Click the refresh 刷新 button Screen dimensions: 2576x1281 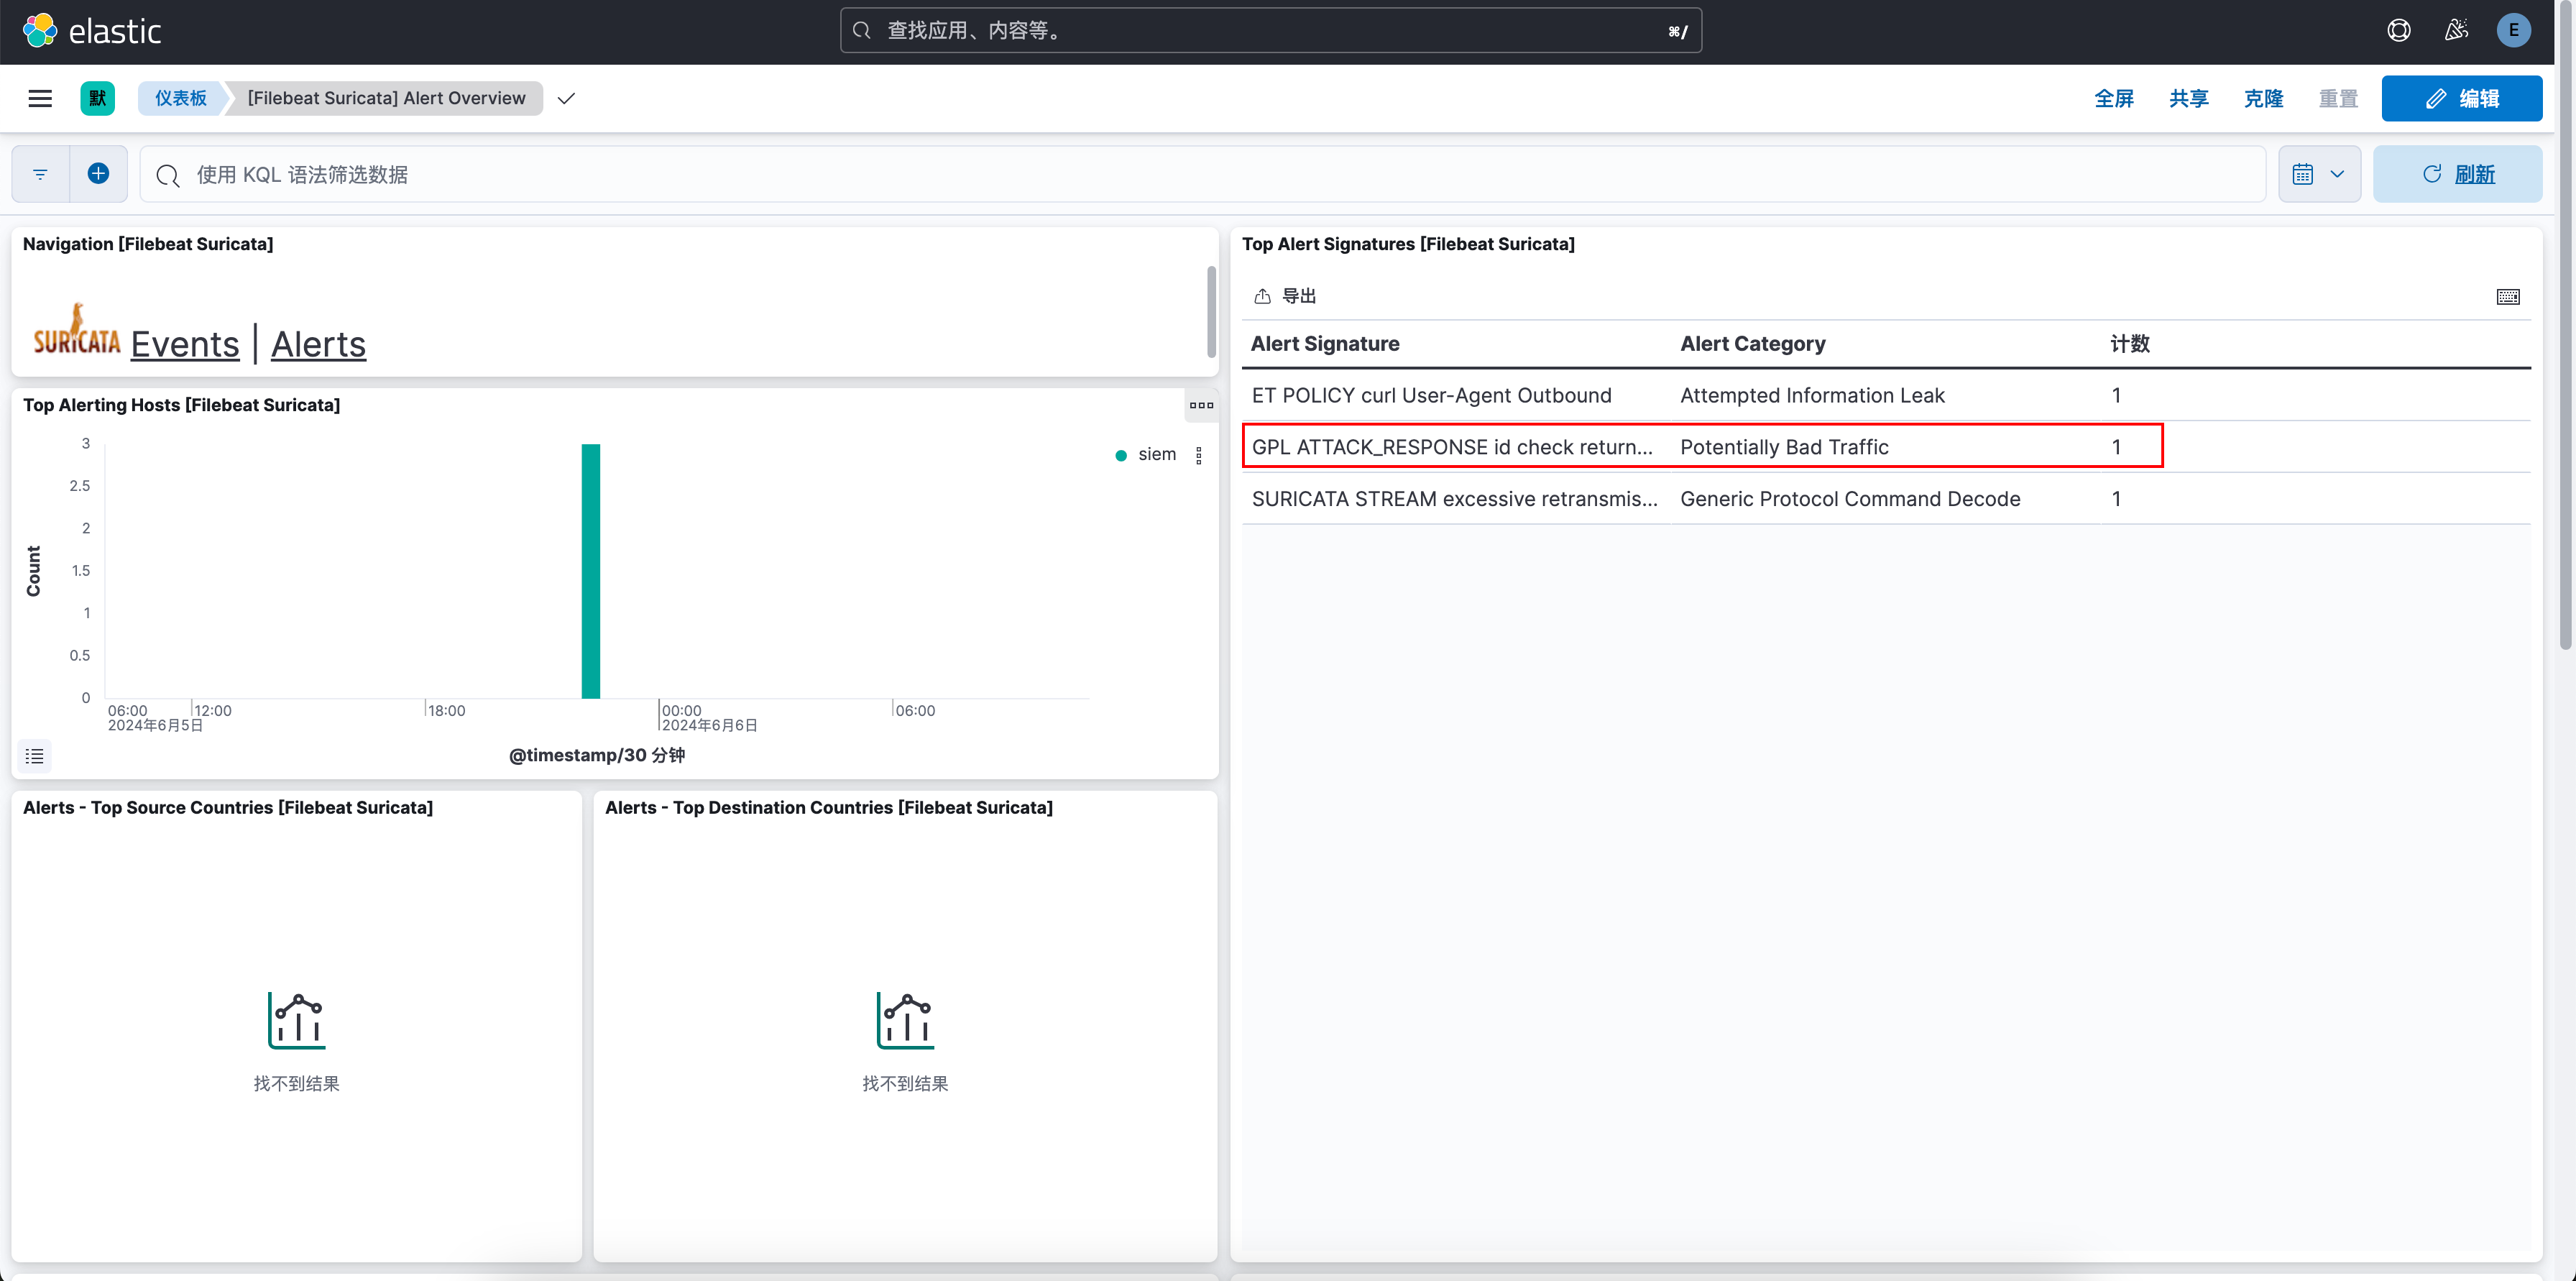coord(2458,174)
